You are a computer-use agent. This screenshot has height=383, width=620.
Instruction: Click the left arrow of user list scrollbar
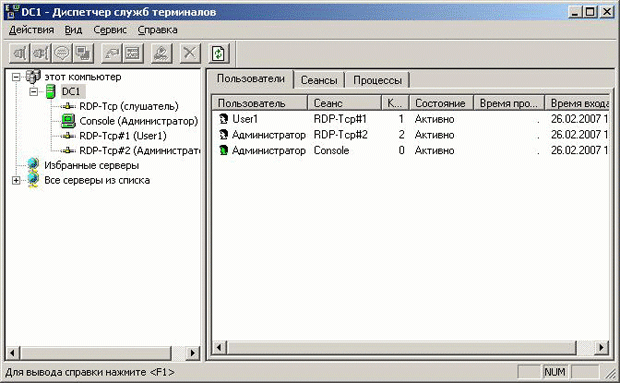coord(219,347)
